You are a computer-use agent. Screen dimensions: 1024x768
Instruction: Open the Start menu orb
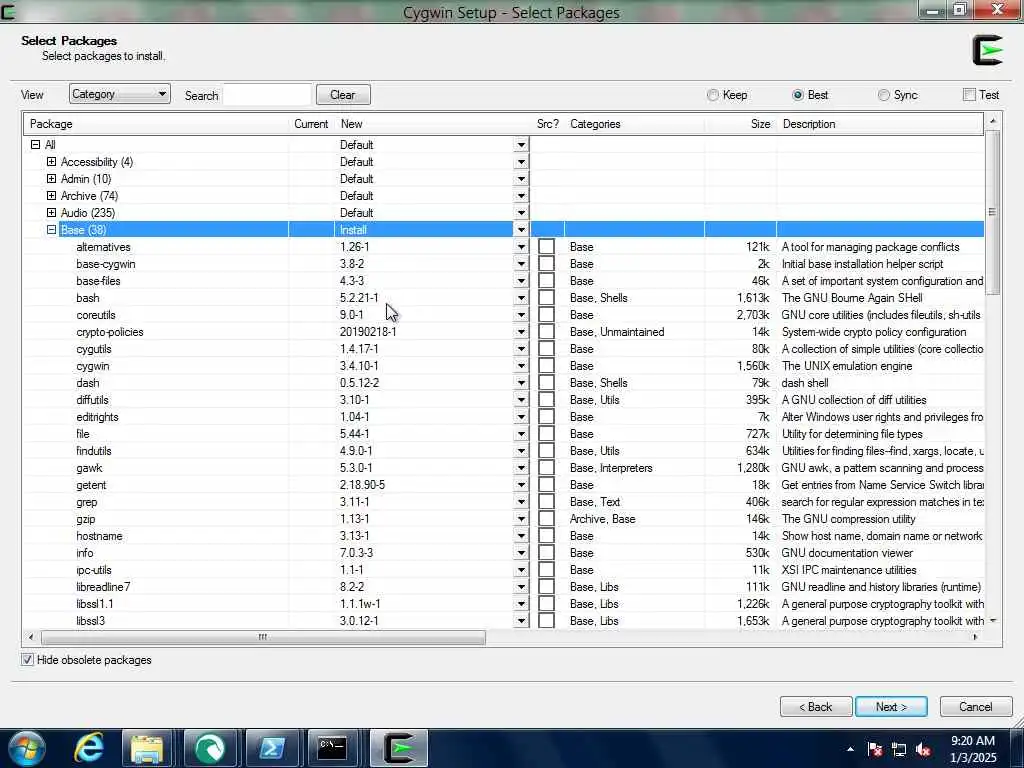(x=26, y=748)
